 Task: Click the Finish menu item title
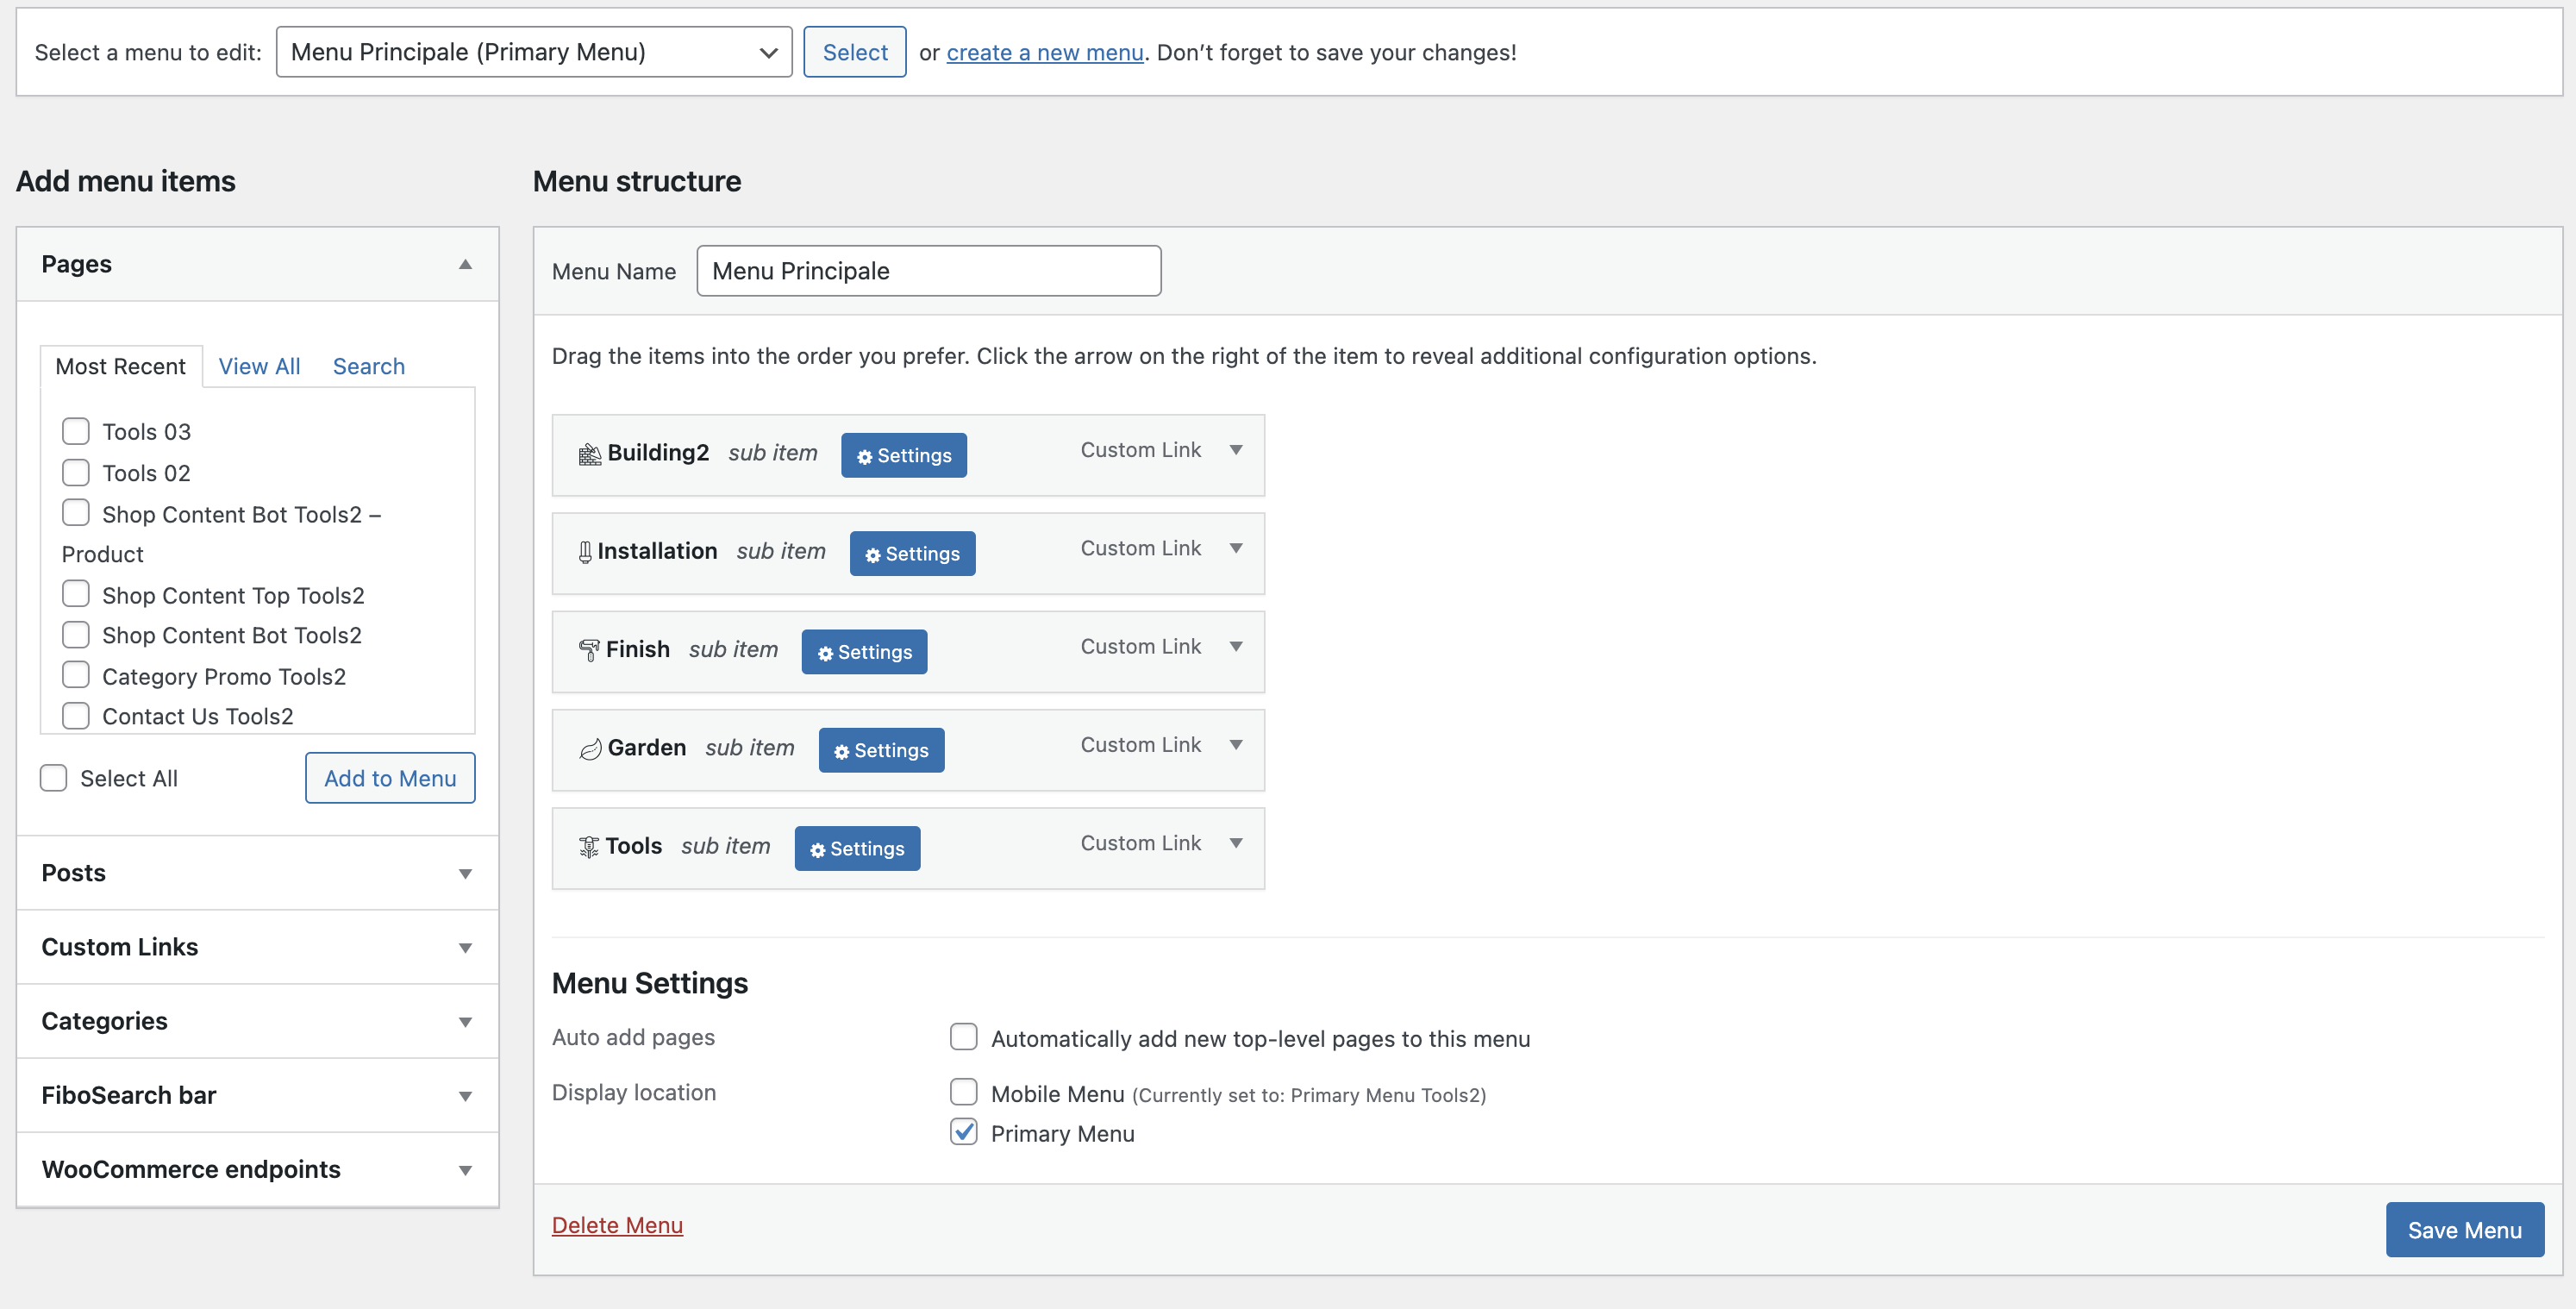(x=638, y=650)
